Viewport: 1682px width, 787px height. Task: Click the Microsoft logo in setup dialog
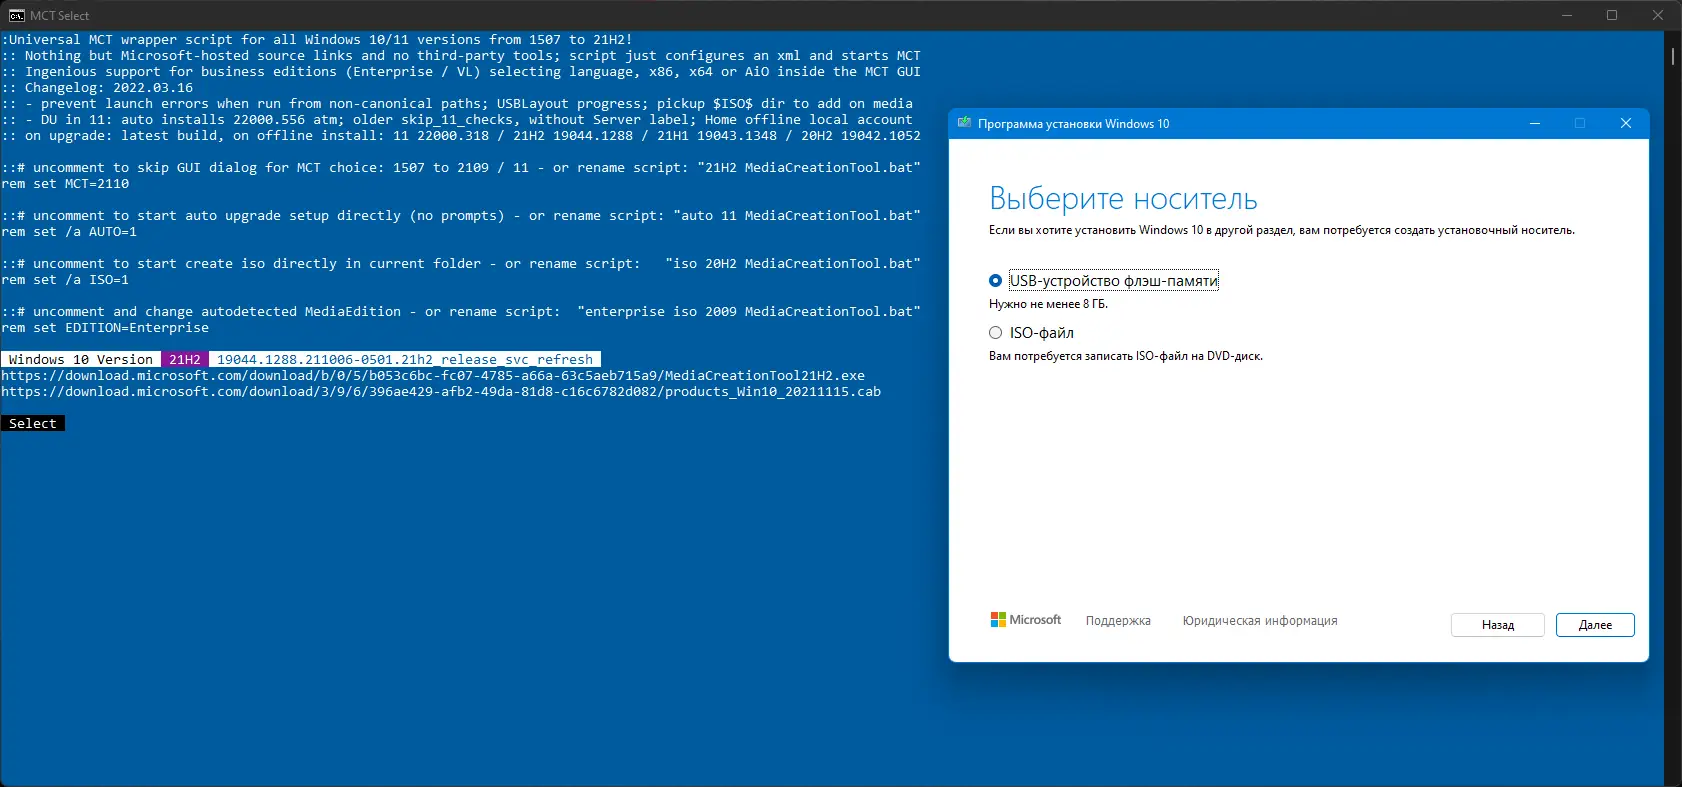(x=1026, y=620)
